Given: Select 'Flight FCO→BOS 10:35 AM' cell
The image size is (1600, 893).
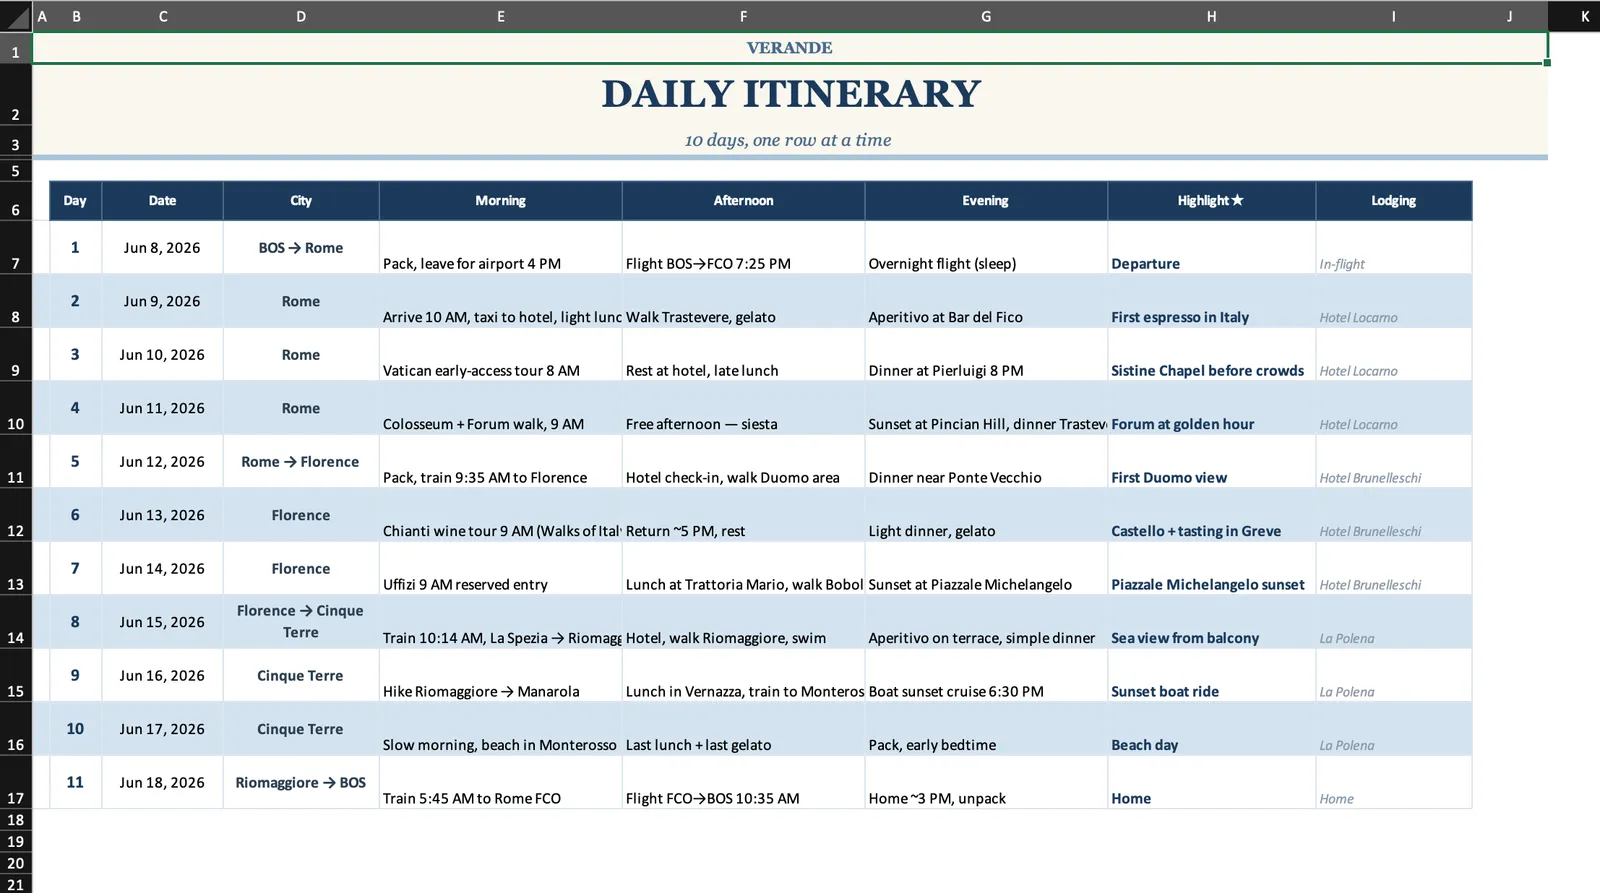Looking at the screenshot, I should click(x=743, y=783).
